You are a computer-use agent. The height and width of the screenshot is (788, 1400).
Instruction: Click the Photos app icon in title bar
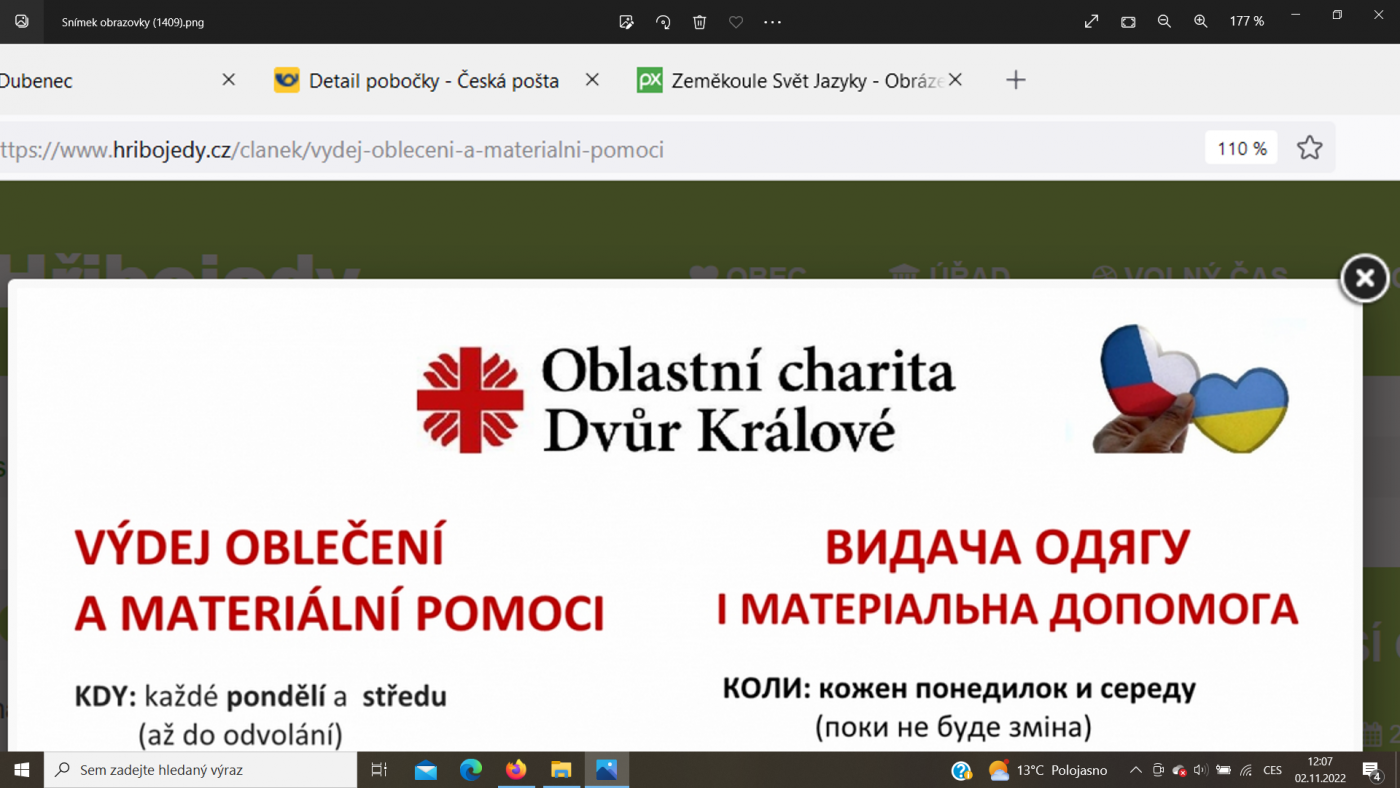21,21
